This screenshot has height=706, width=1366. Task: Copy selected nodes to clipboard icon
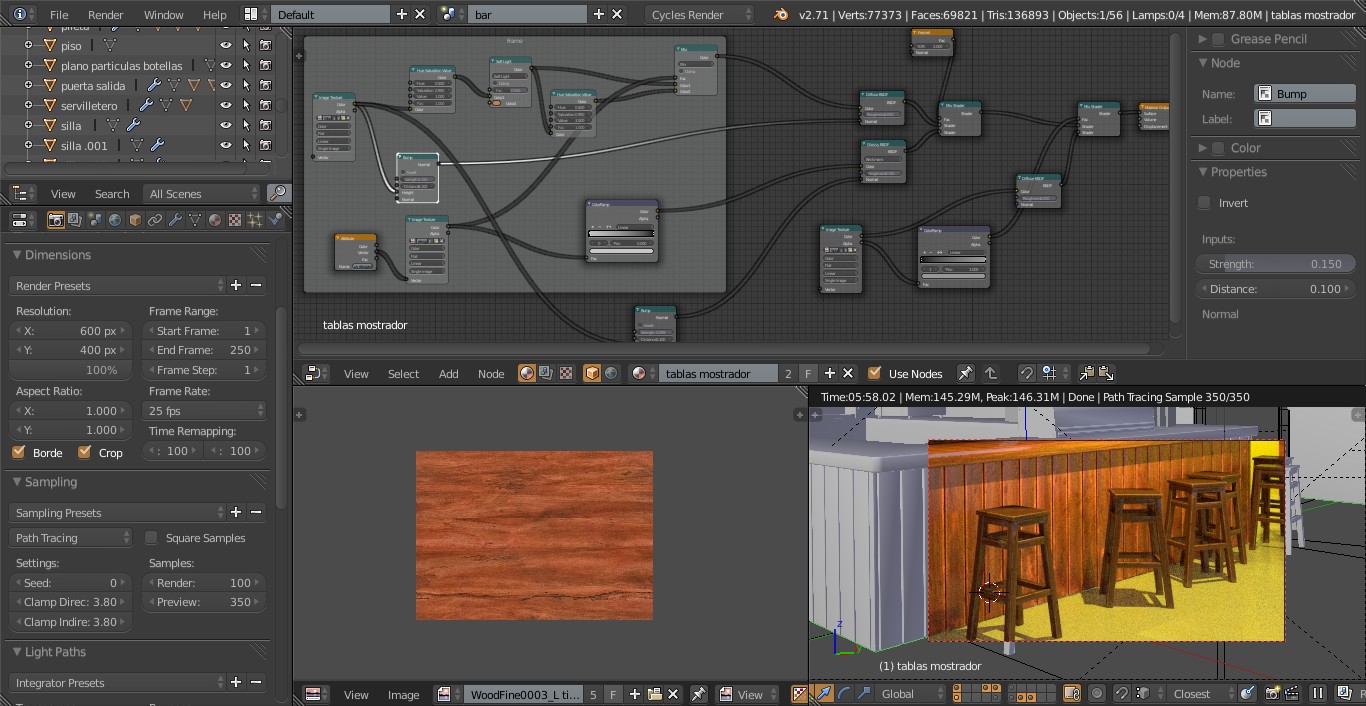1087,373
